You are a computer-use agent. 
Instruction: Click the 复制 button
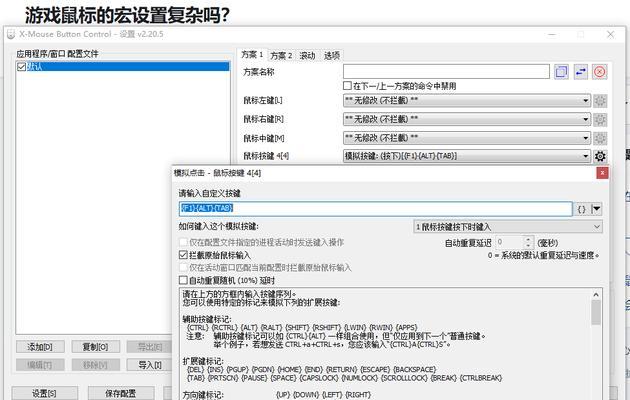[95, 347]
